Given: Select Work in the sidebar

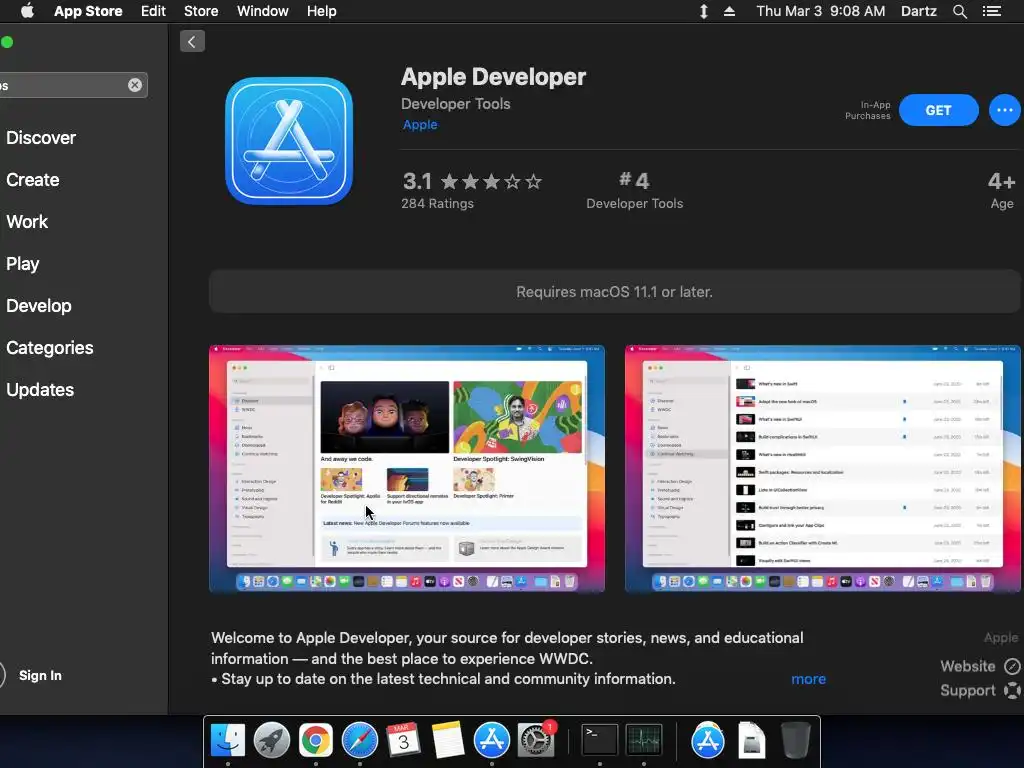Looking at the screenshot, I should tap(27, 221).
